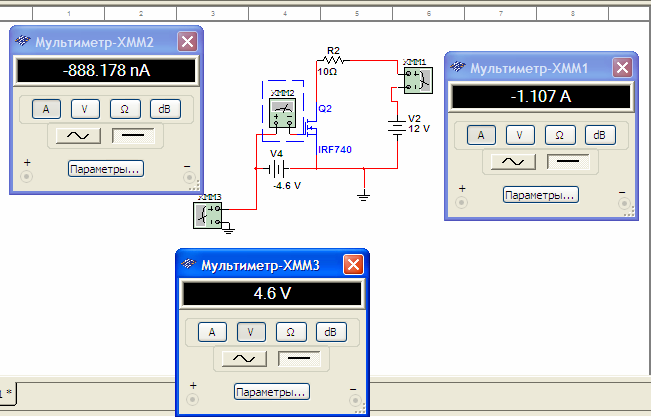Select voltmeter mode V in Multimeter-XMM1
Image resolution: width=651 pixels, height=417 pixels.
tap(520, 135)
